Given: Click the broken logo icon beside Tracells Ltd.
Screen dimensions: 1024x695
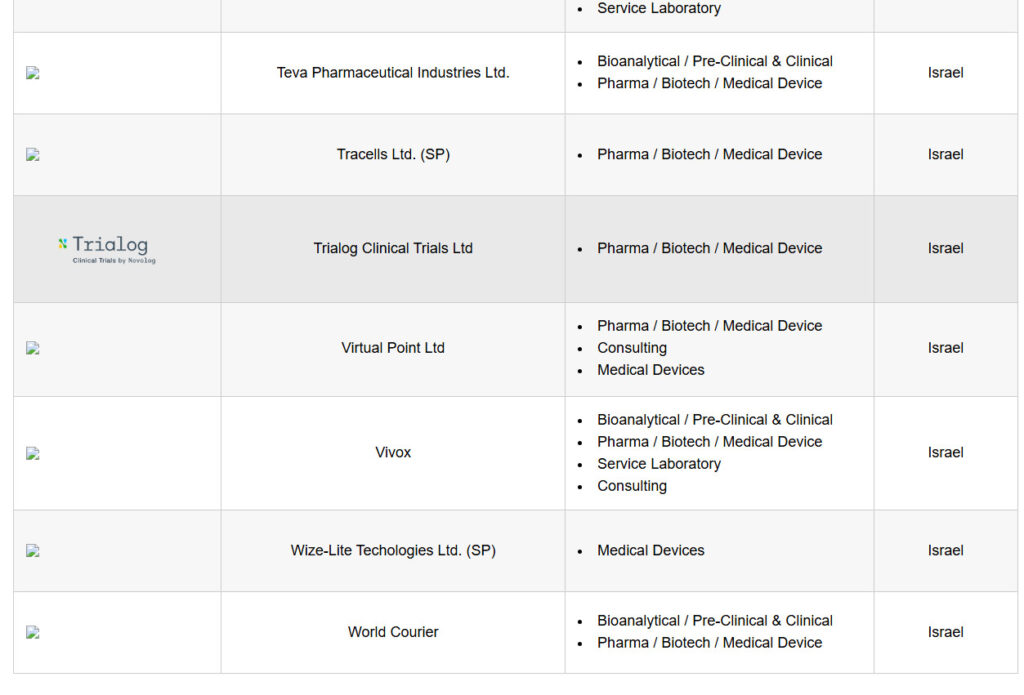Looking at the screenshot, I should click(x=33, y=155).
